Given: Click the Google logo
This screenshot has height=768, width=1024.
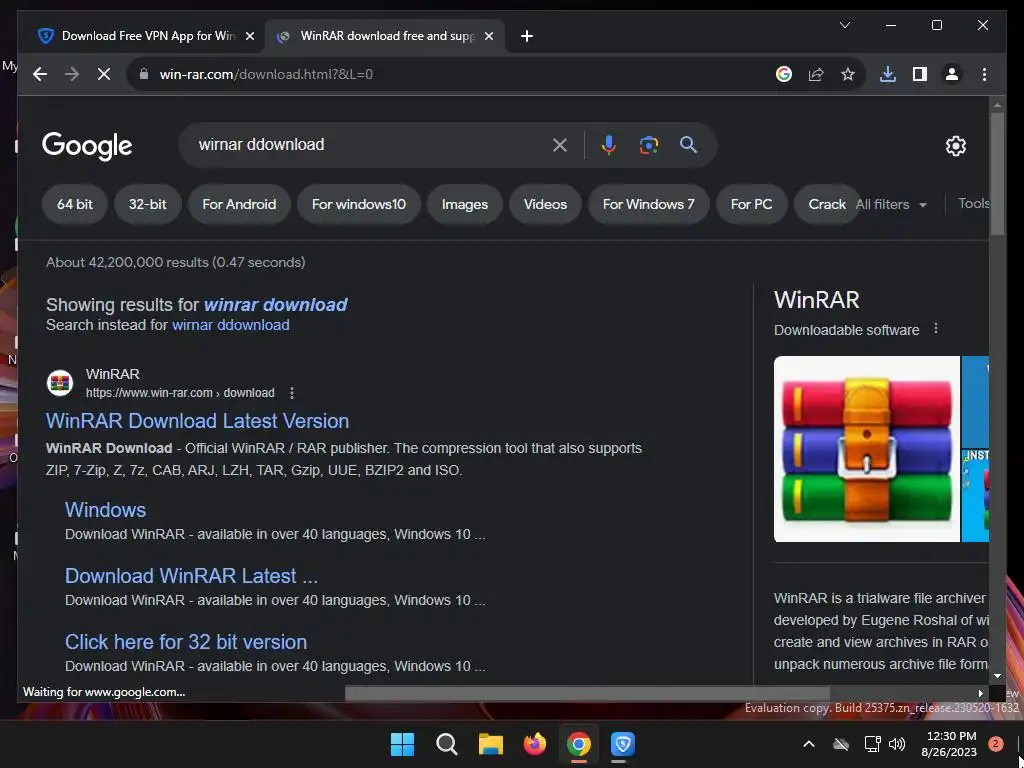Looking at the screenshot, I should 87,146.
